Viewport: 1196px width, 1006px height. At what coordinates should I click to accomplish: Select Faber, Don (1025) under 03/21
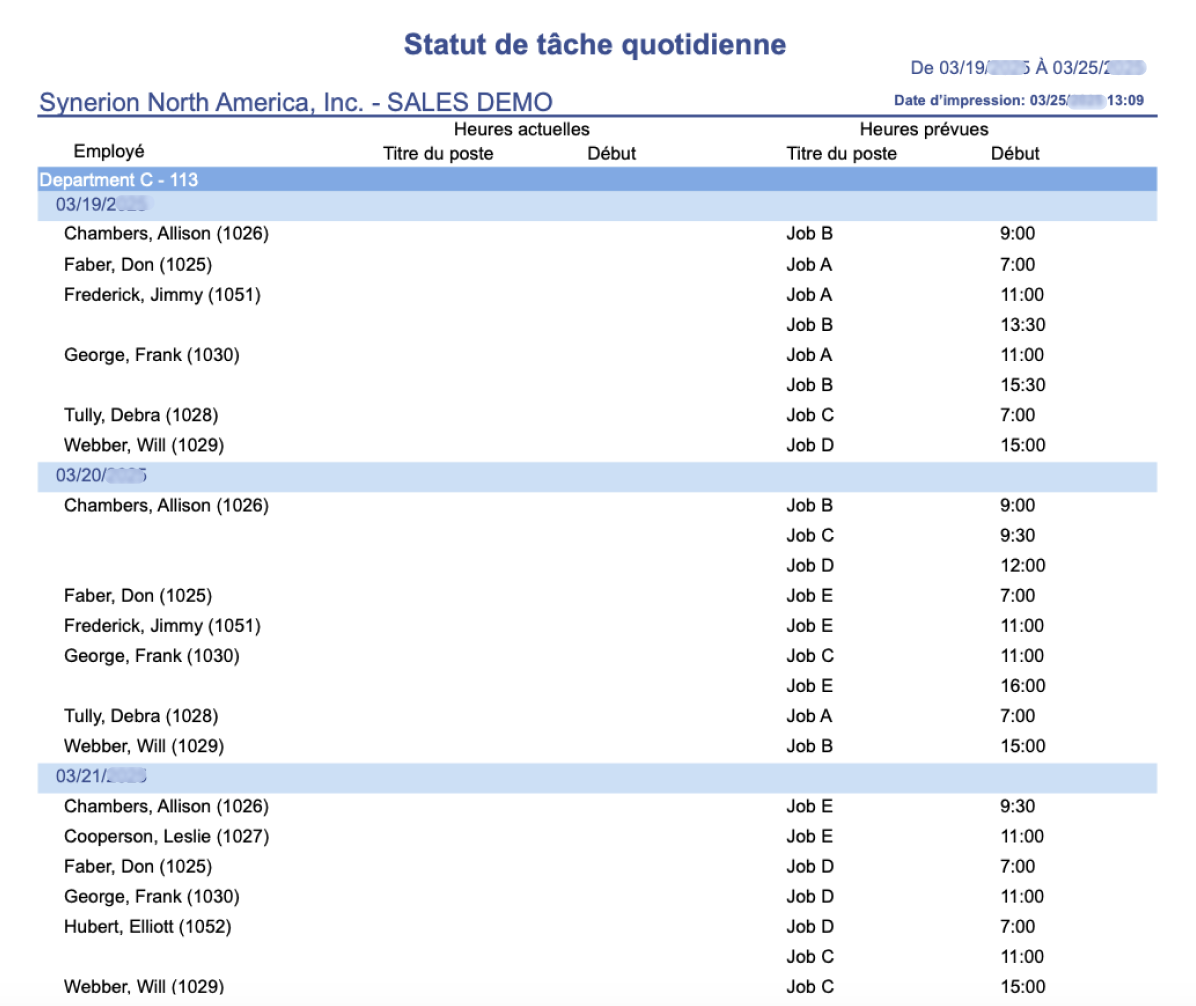pos(138,866)
